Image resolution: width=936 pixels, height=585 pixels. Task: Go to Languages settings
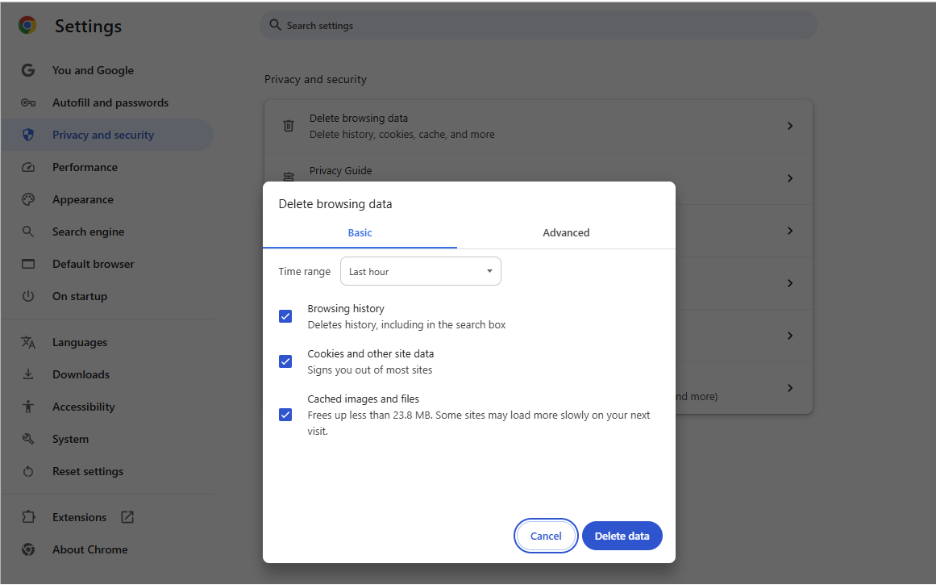(x=79, y=342)
